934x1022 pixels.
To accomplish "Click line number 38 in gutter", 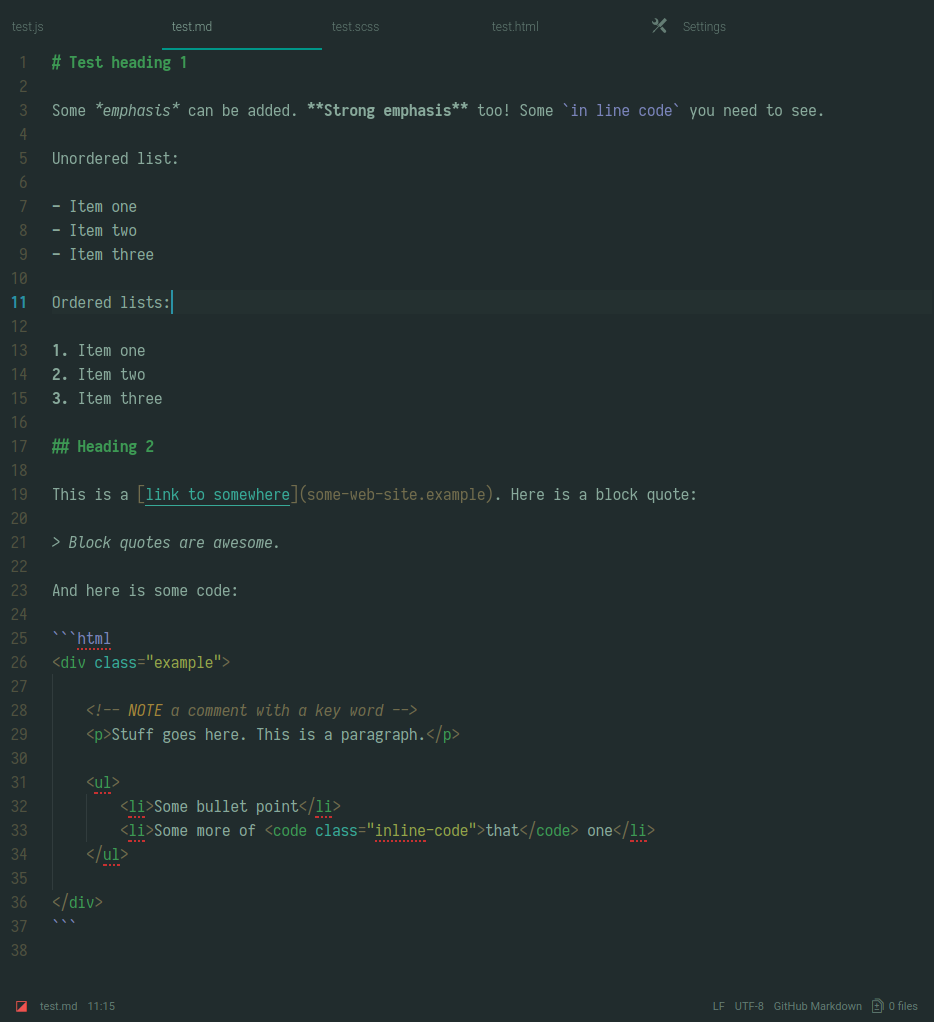I will click(x=19, y=950).
